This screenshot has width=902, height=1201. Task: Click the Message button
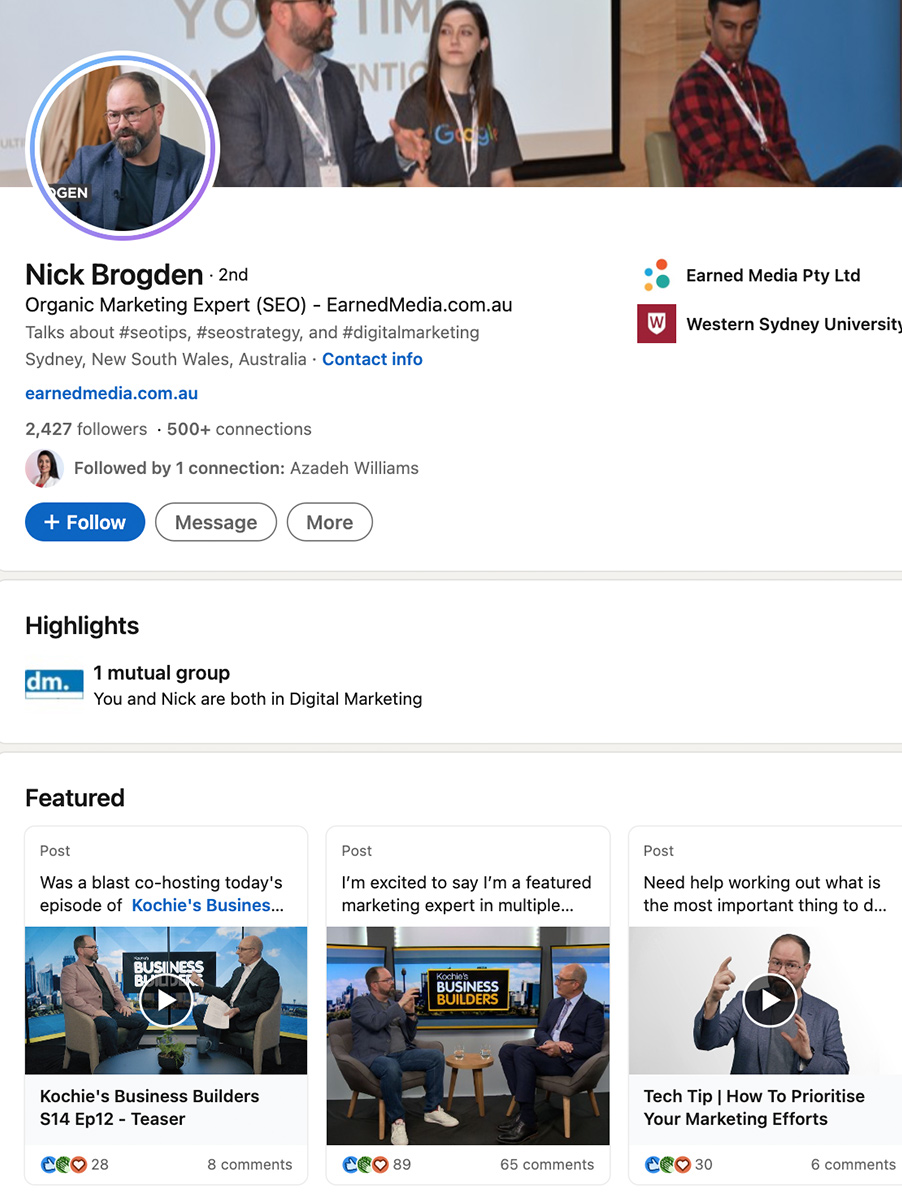(216, 522)
